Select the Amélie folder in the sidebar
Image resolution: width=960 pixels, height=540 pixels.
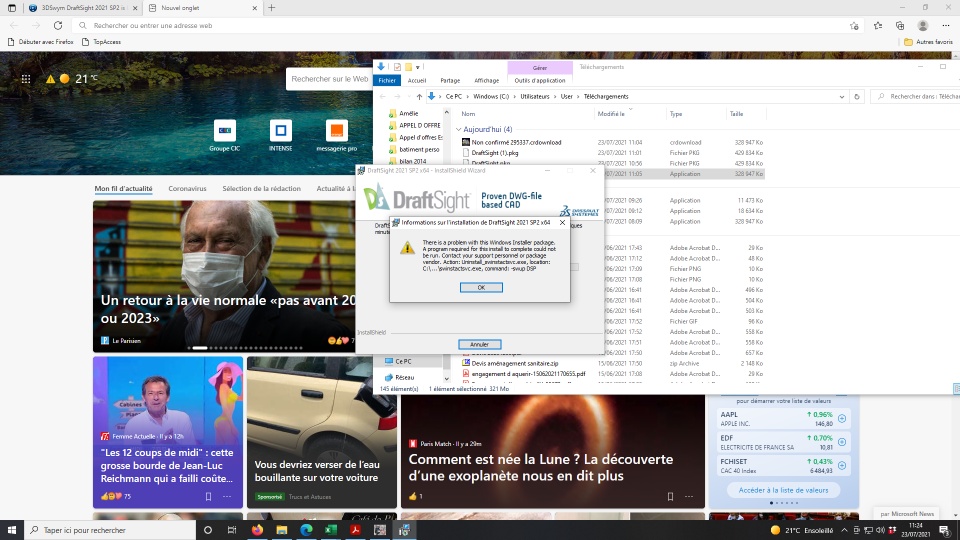click(408, 113)
